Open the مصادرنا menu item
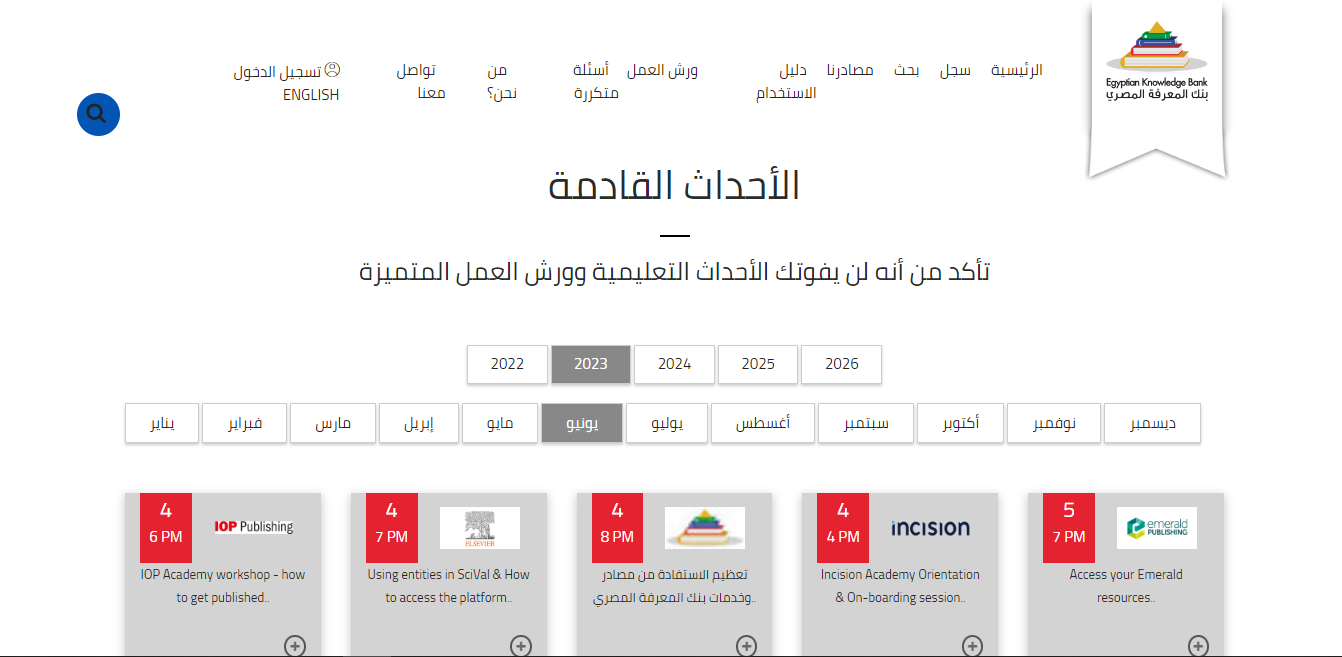 tap(850, 70)
